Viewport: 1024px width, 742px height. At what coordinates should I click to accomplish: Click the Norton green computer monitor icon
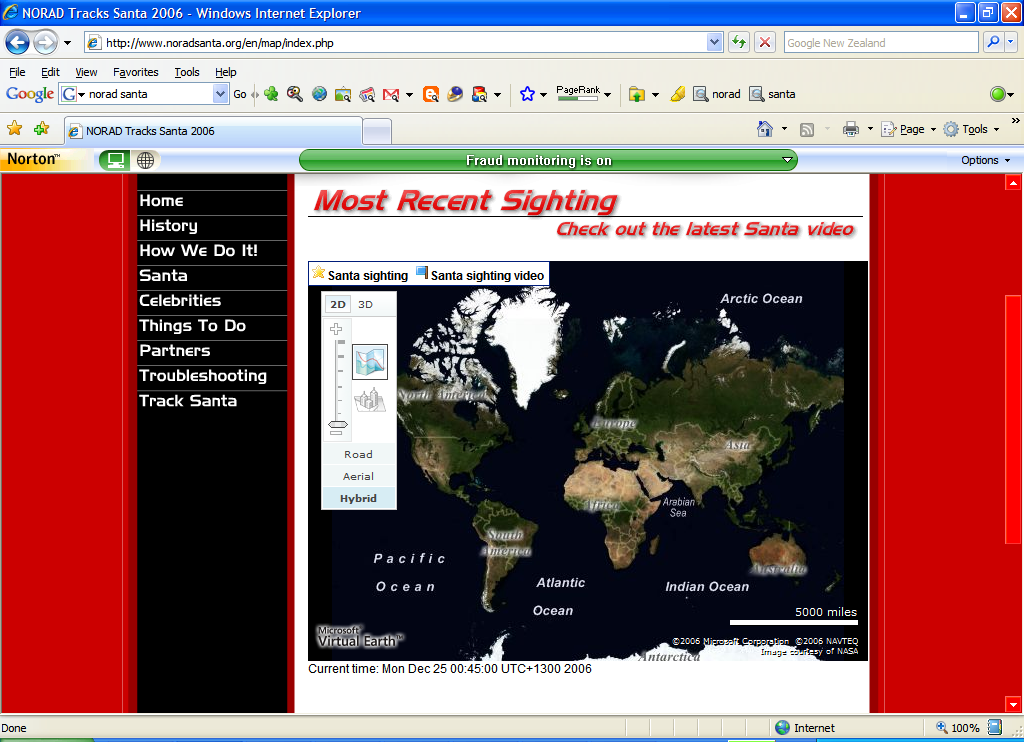click(115, 160)
